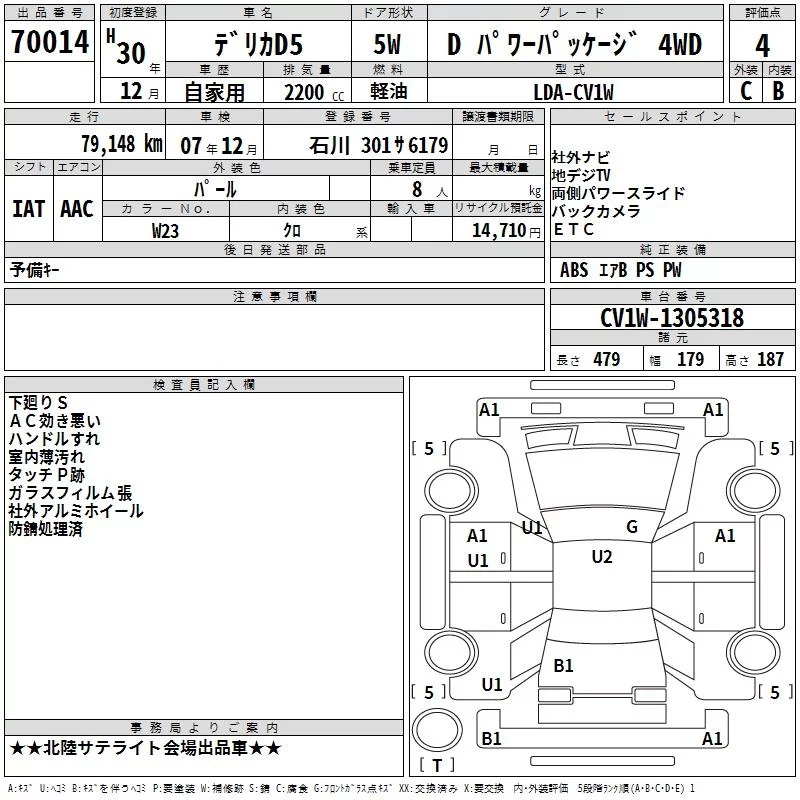Click the interior grade letter B

(x=778, y=91)
